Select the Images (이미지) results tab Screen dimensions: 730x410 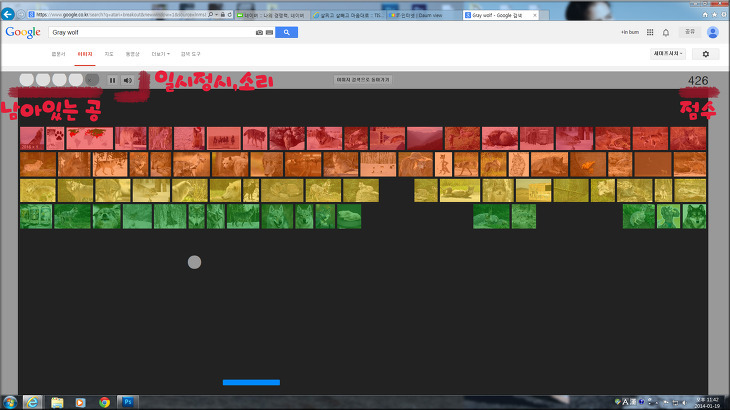click(x=85, y=54)
